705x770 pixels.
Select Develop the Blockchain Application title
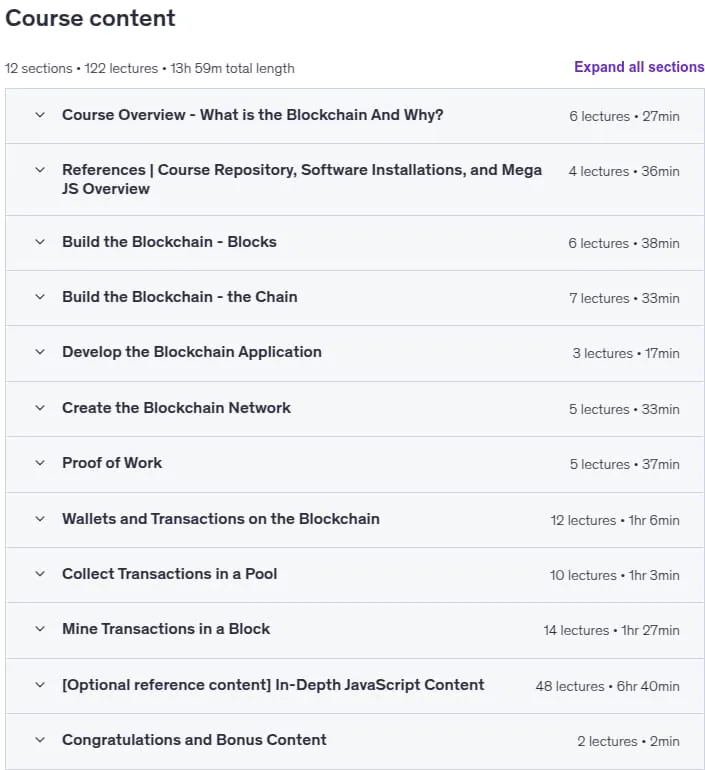click(192, 352)
